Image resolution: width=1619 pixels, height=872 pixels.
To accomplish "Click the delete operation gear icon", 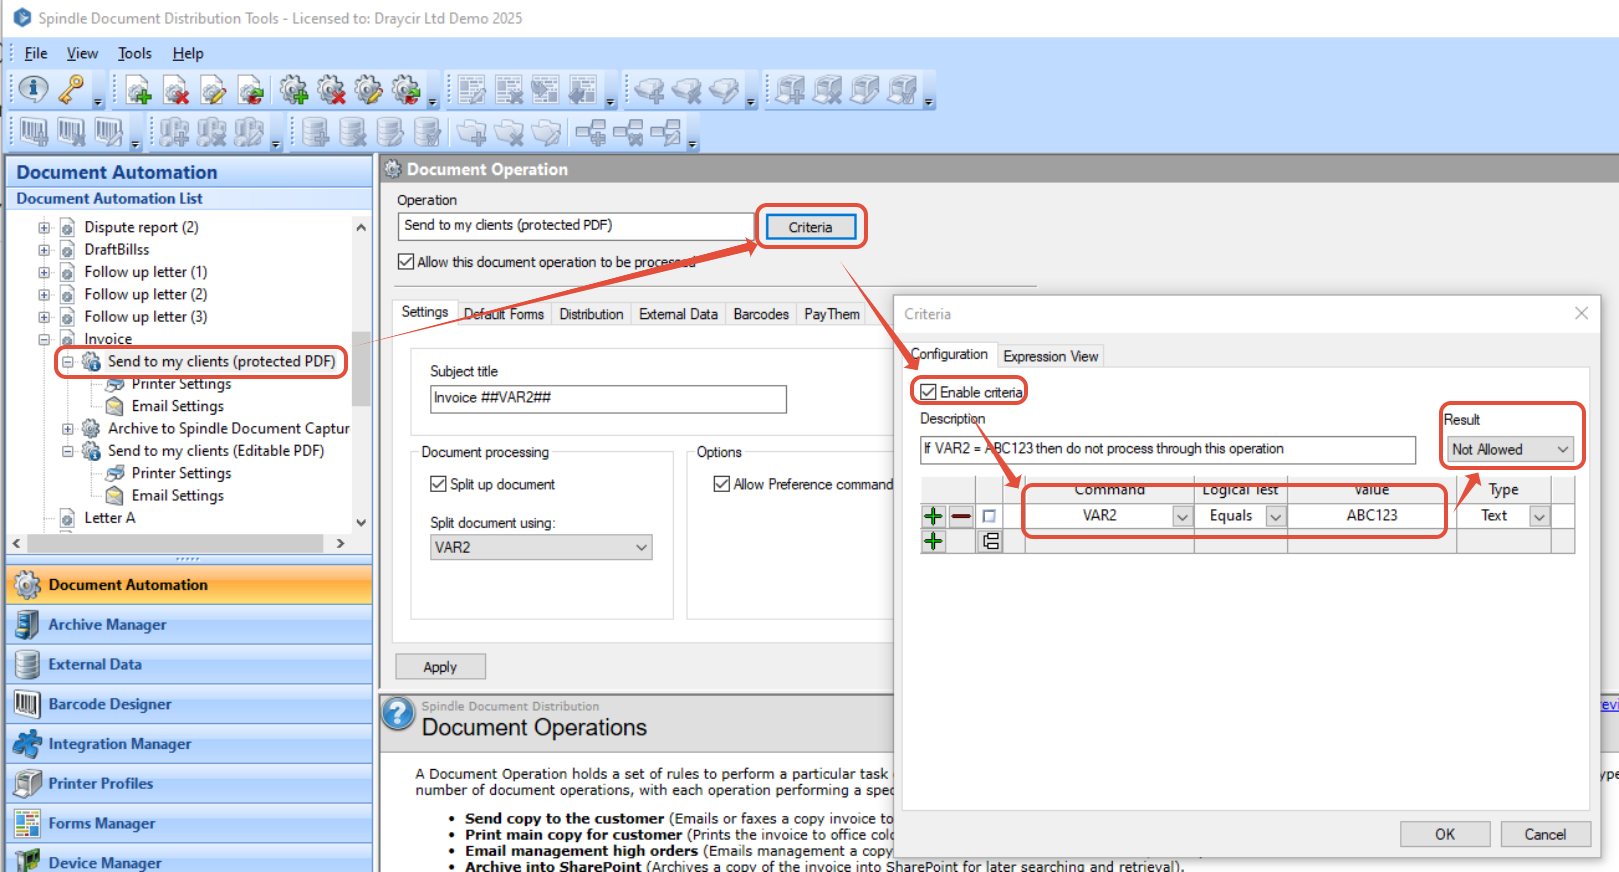I will 331,91.
